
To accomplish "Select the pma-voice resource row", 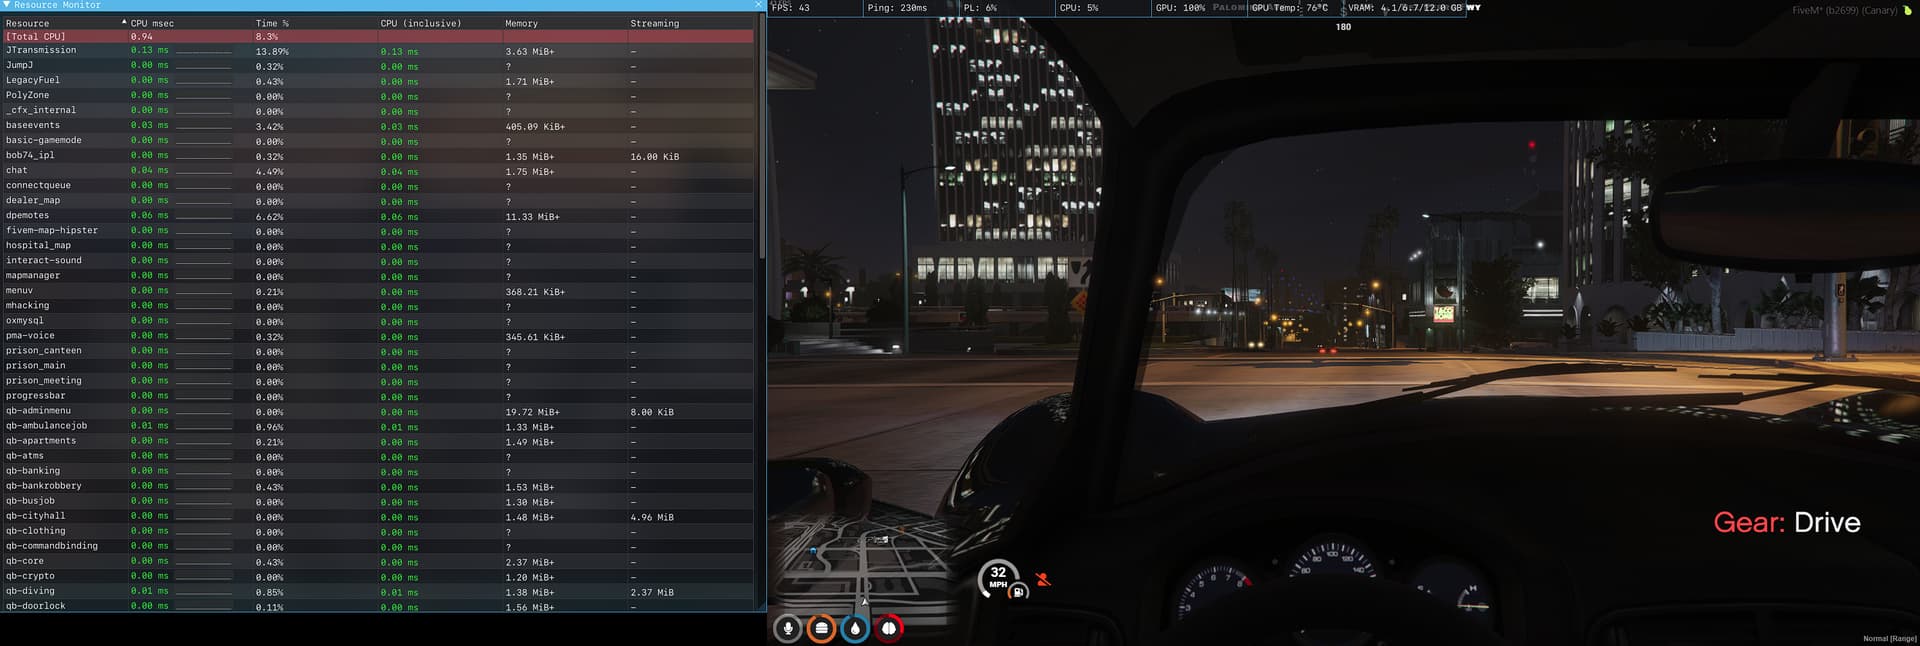I will coord(378,336).
